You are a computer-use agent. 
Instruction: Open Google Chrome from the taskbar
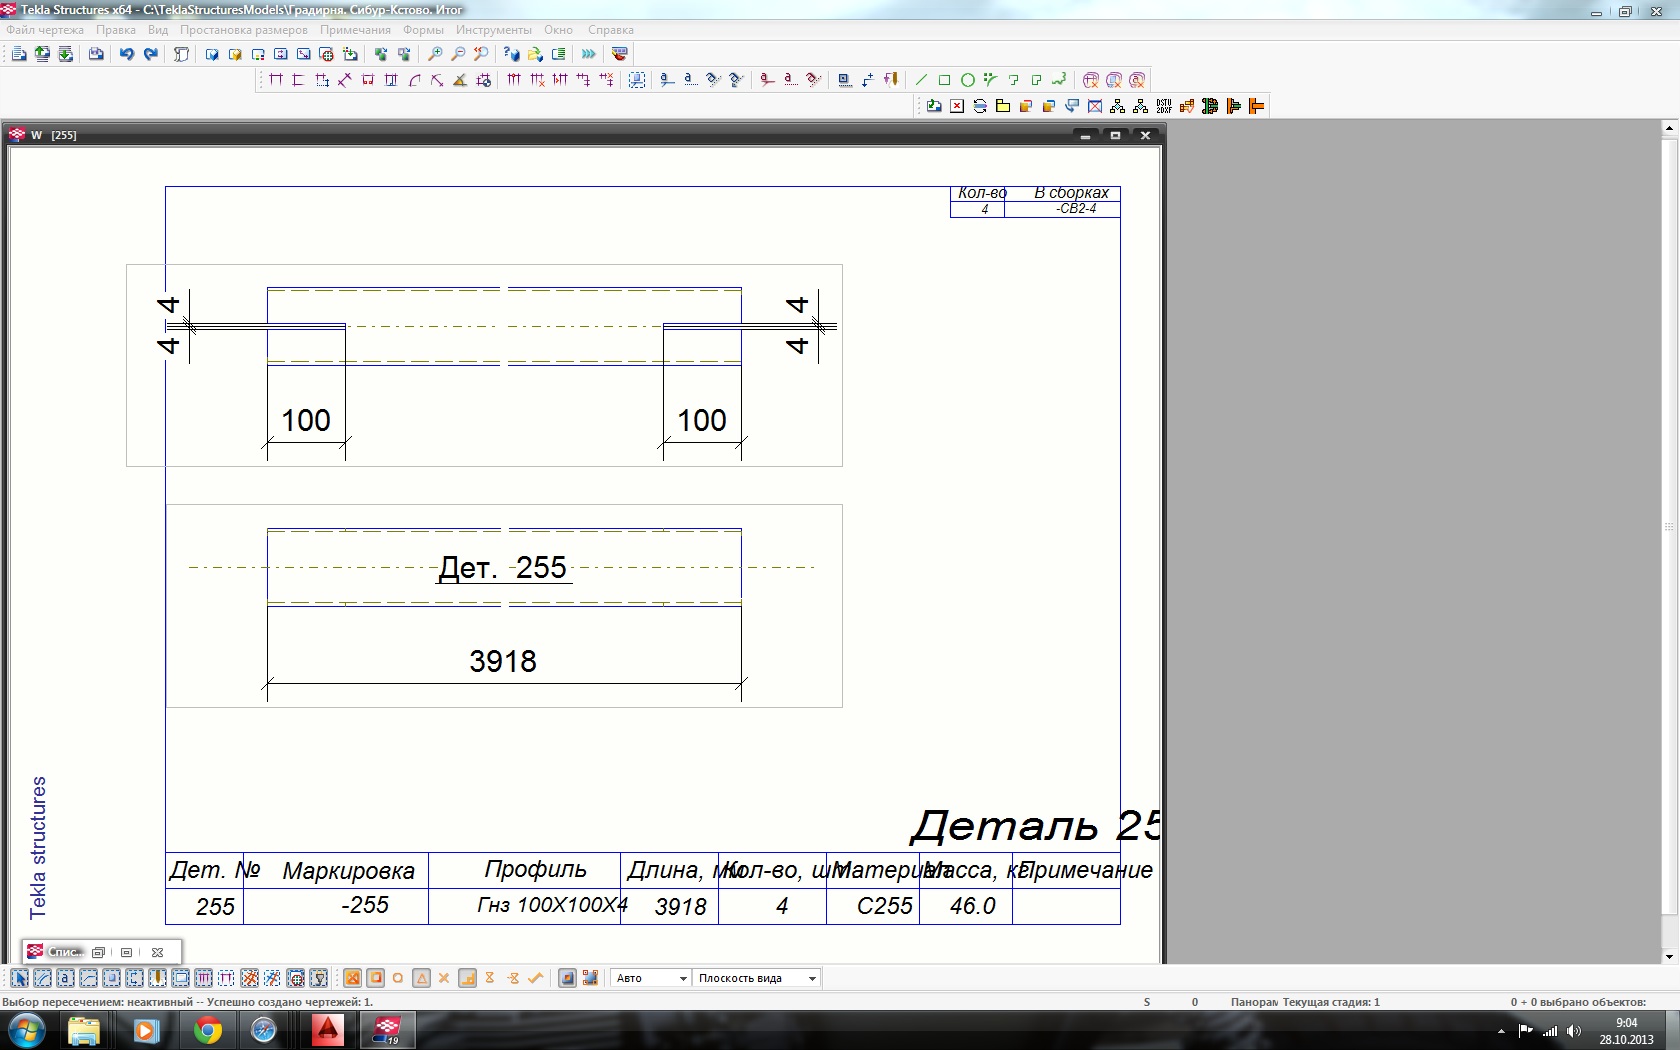pos(207,1030)
